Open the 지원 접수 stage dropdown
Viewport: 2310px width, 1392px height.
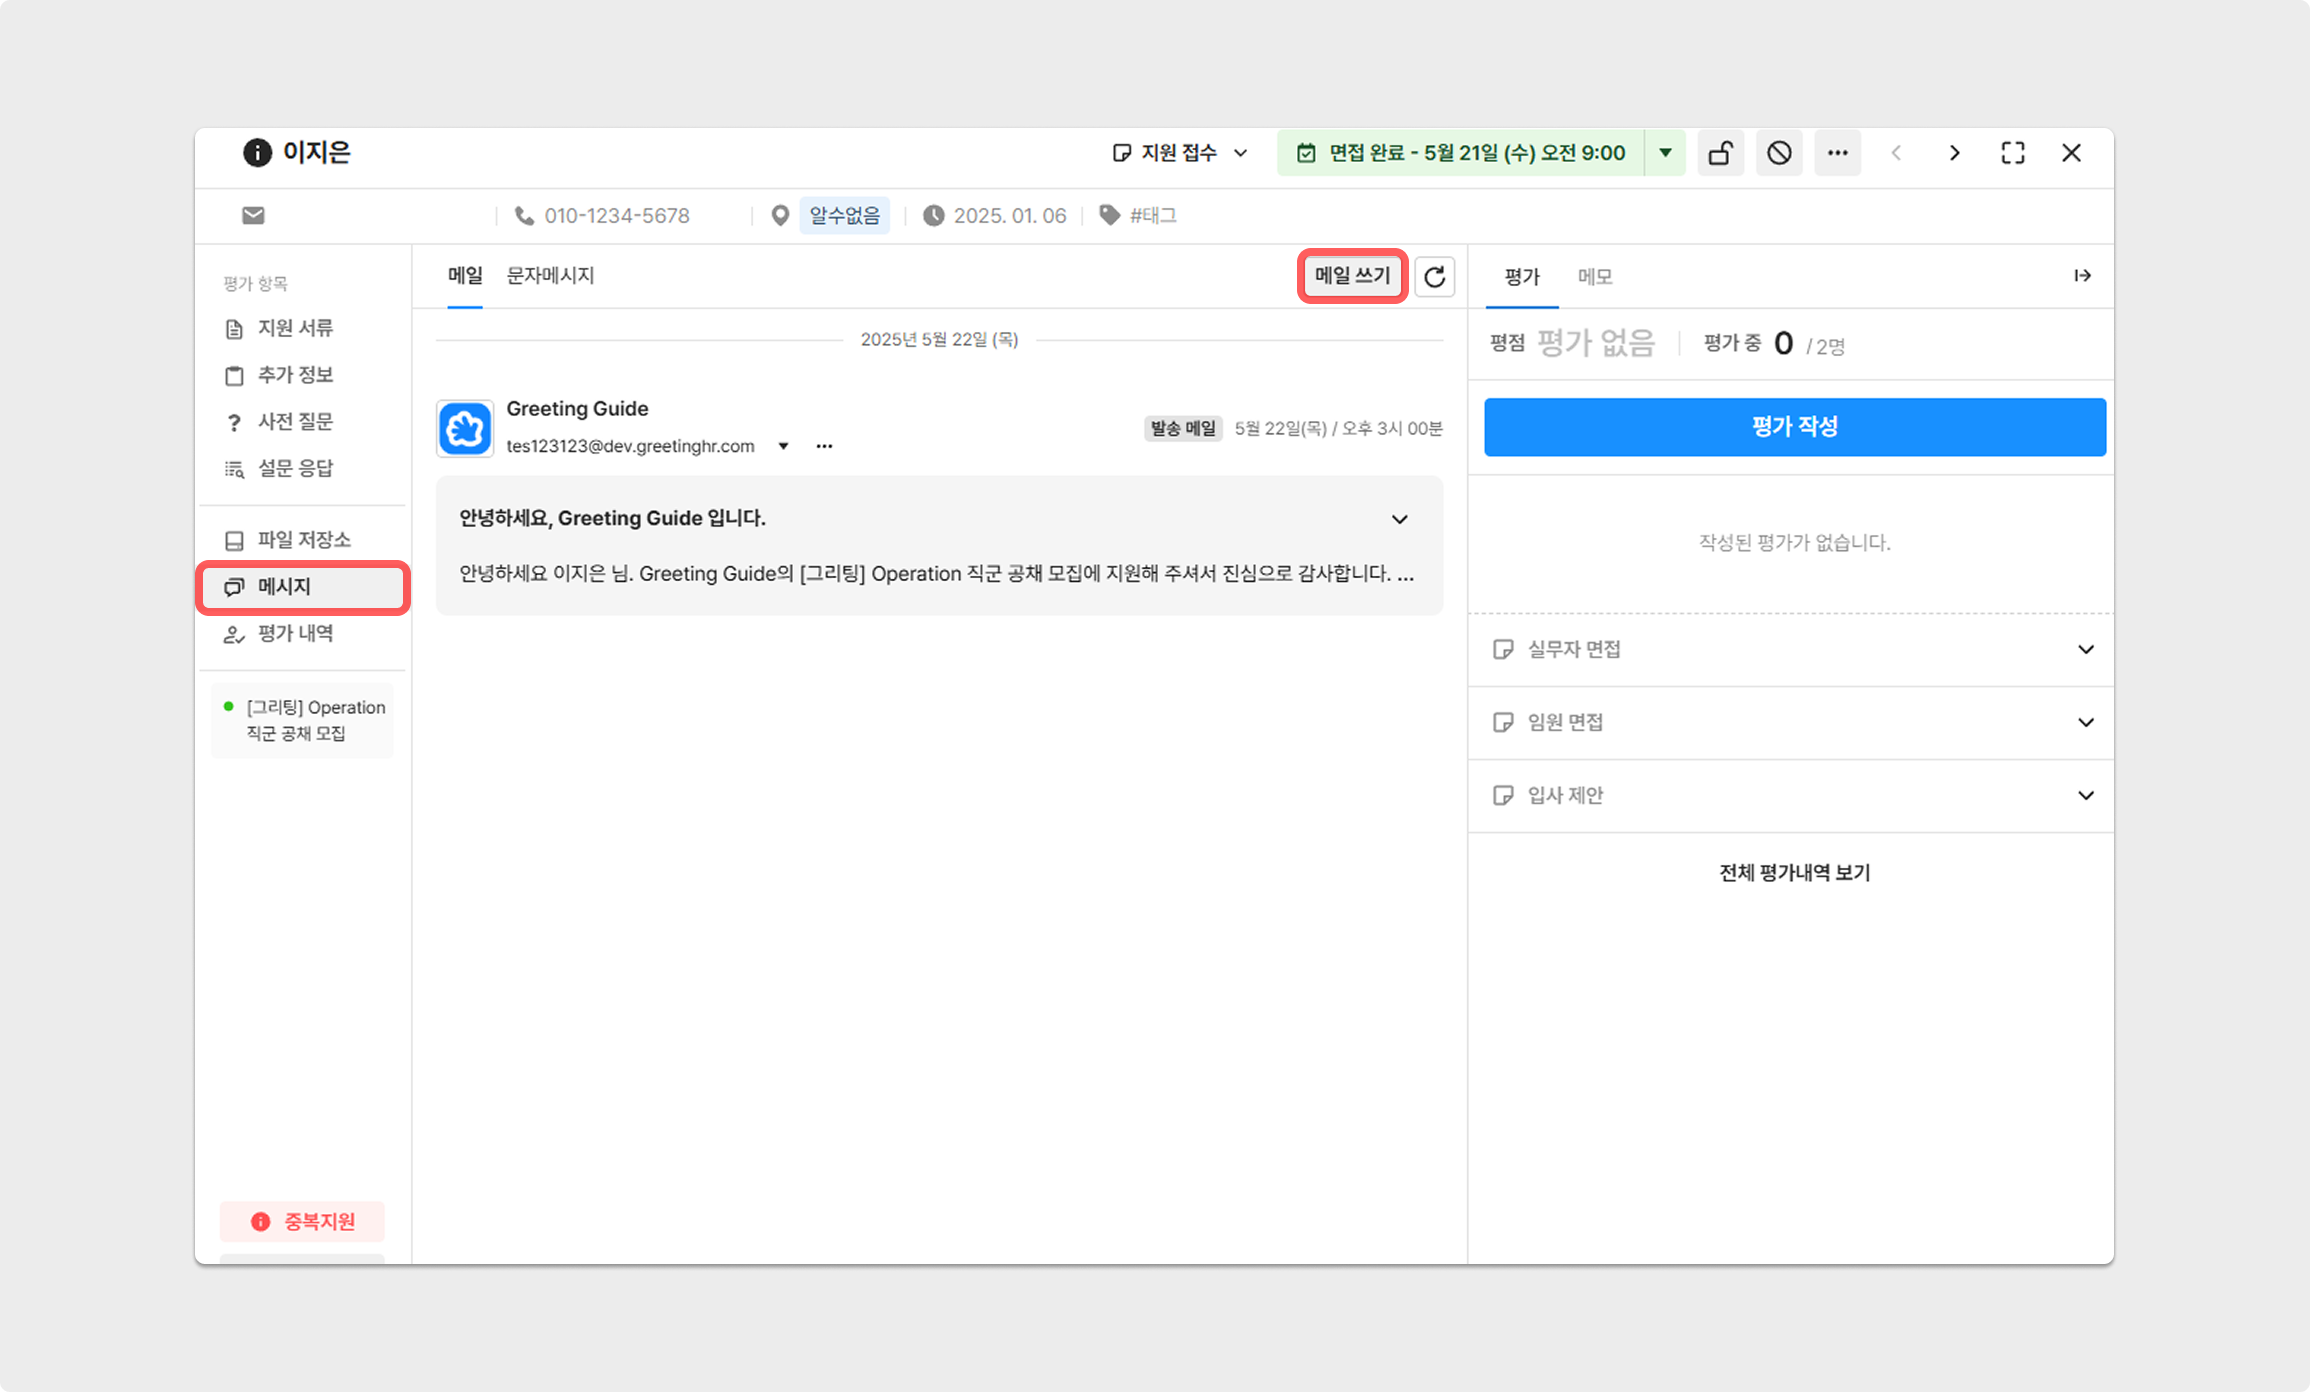(1180, 153)
